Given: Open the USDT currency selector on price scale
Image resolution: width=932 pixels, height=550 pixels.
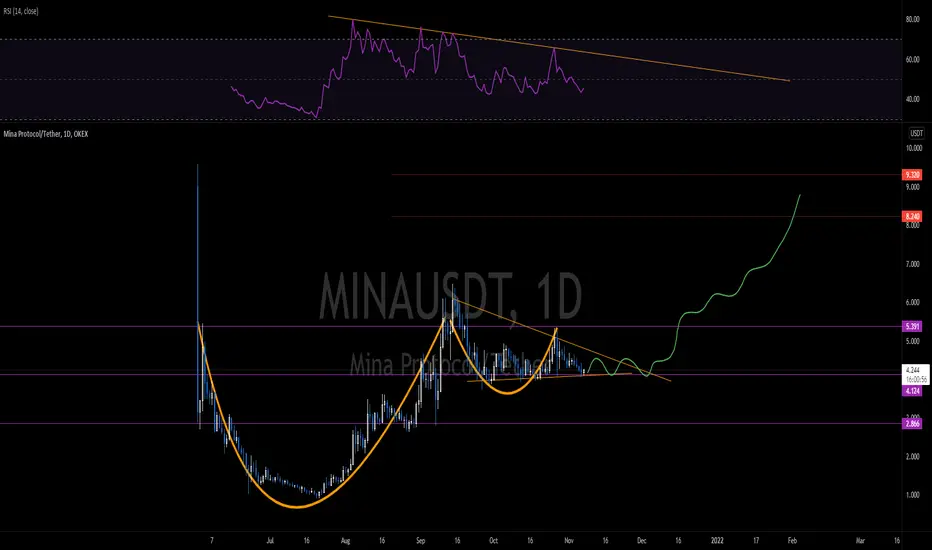Looking at the screenshot, I should (x=917, y=133).
